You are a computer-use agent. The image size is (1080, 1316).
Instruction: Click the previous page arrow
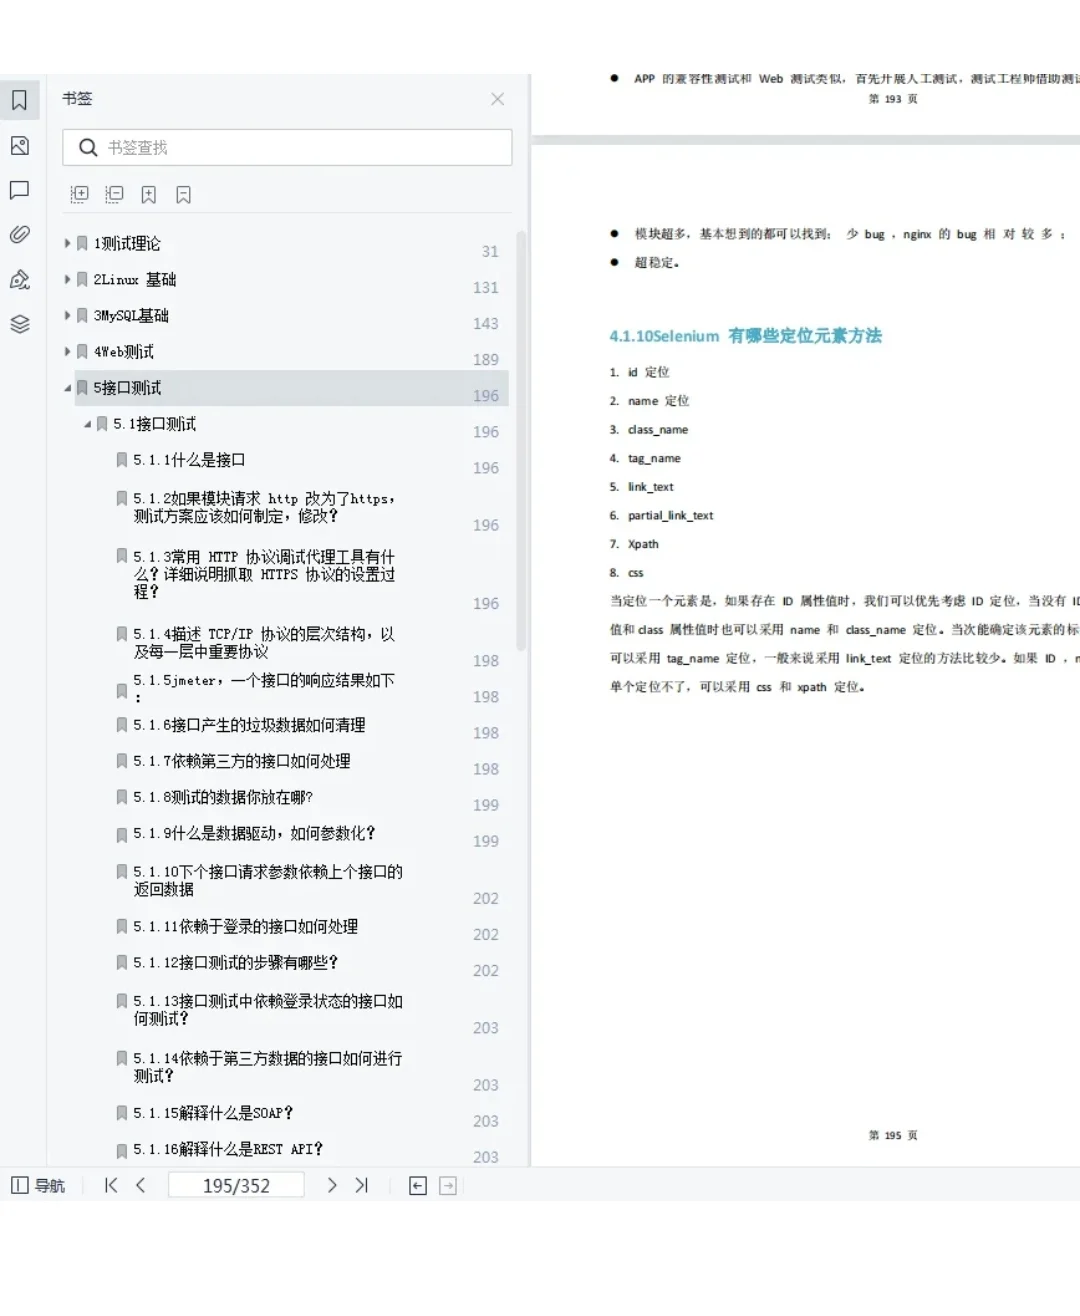coord(141,1185)
